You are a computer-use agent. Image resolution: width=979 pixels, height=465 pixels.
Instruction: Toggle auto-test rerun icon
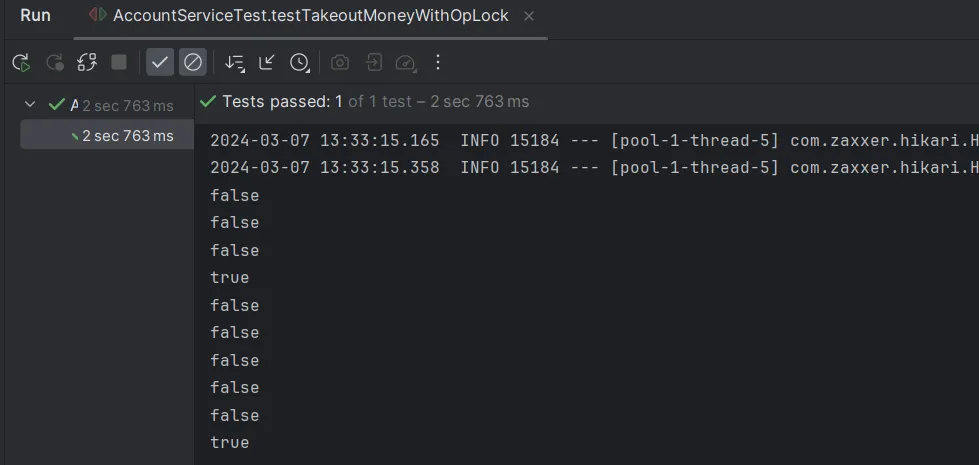87,62
